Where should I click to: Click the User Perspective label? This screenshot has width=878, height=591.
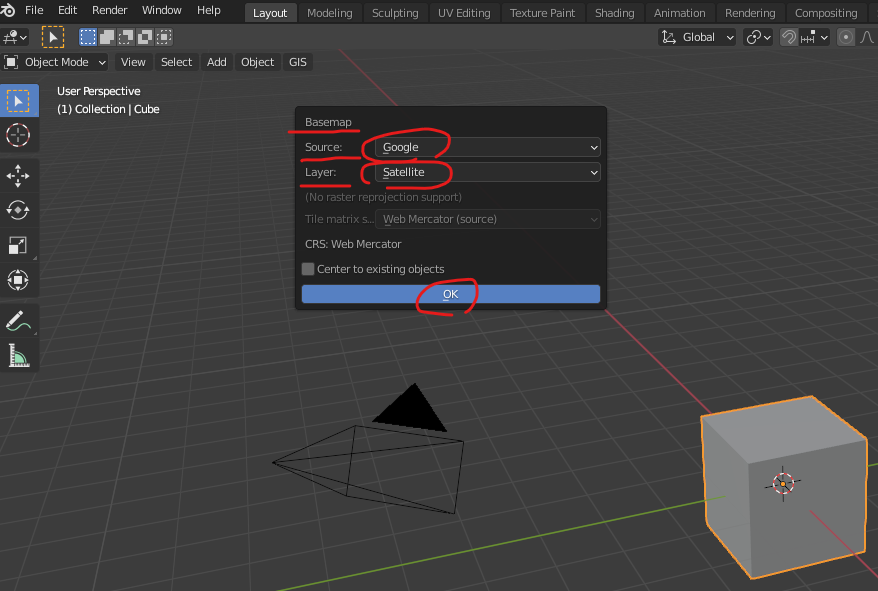[99, 91]
